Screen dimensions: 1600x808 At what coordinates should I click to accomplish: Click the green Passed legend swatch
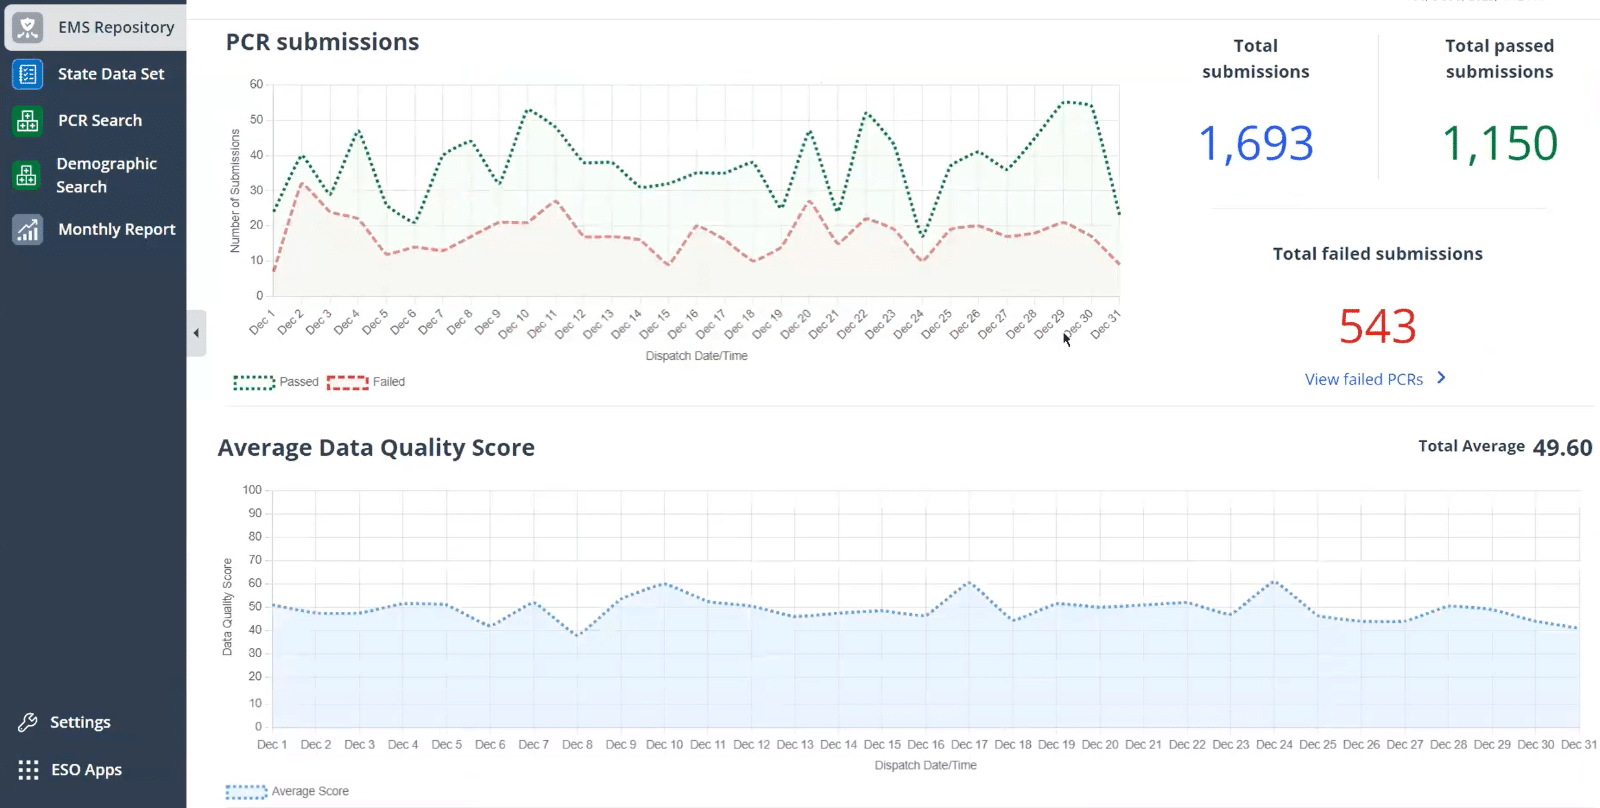(254, 382)
